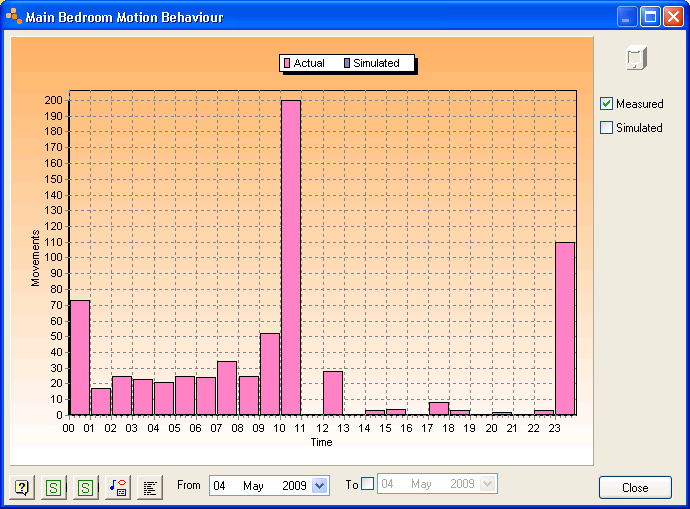The width and height of the screenshot is (690, 509).
Task: Click the bar at hour 23
Action: pos(565,328)
